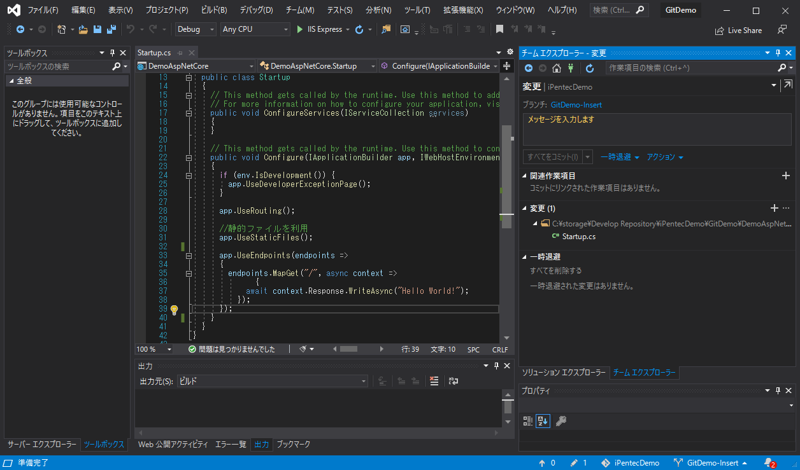Click the Manage Connections green plug icon
Screen dimensions: 800x470
tap(571, 68)
